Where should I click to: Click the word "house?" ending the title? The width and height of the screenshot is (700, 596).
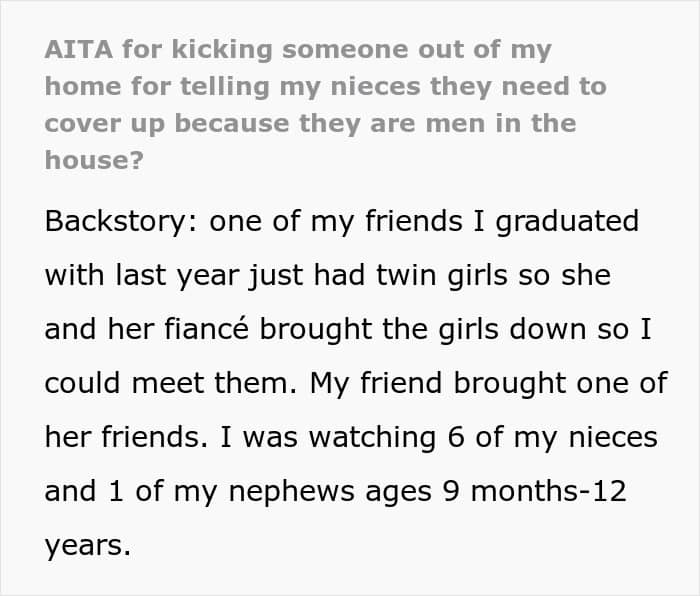(x=94, y=160)
